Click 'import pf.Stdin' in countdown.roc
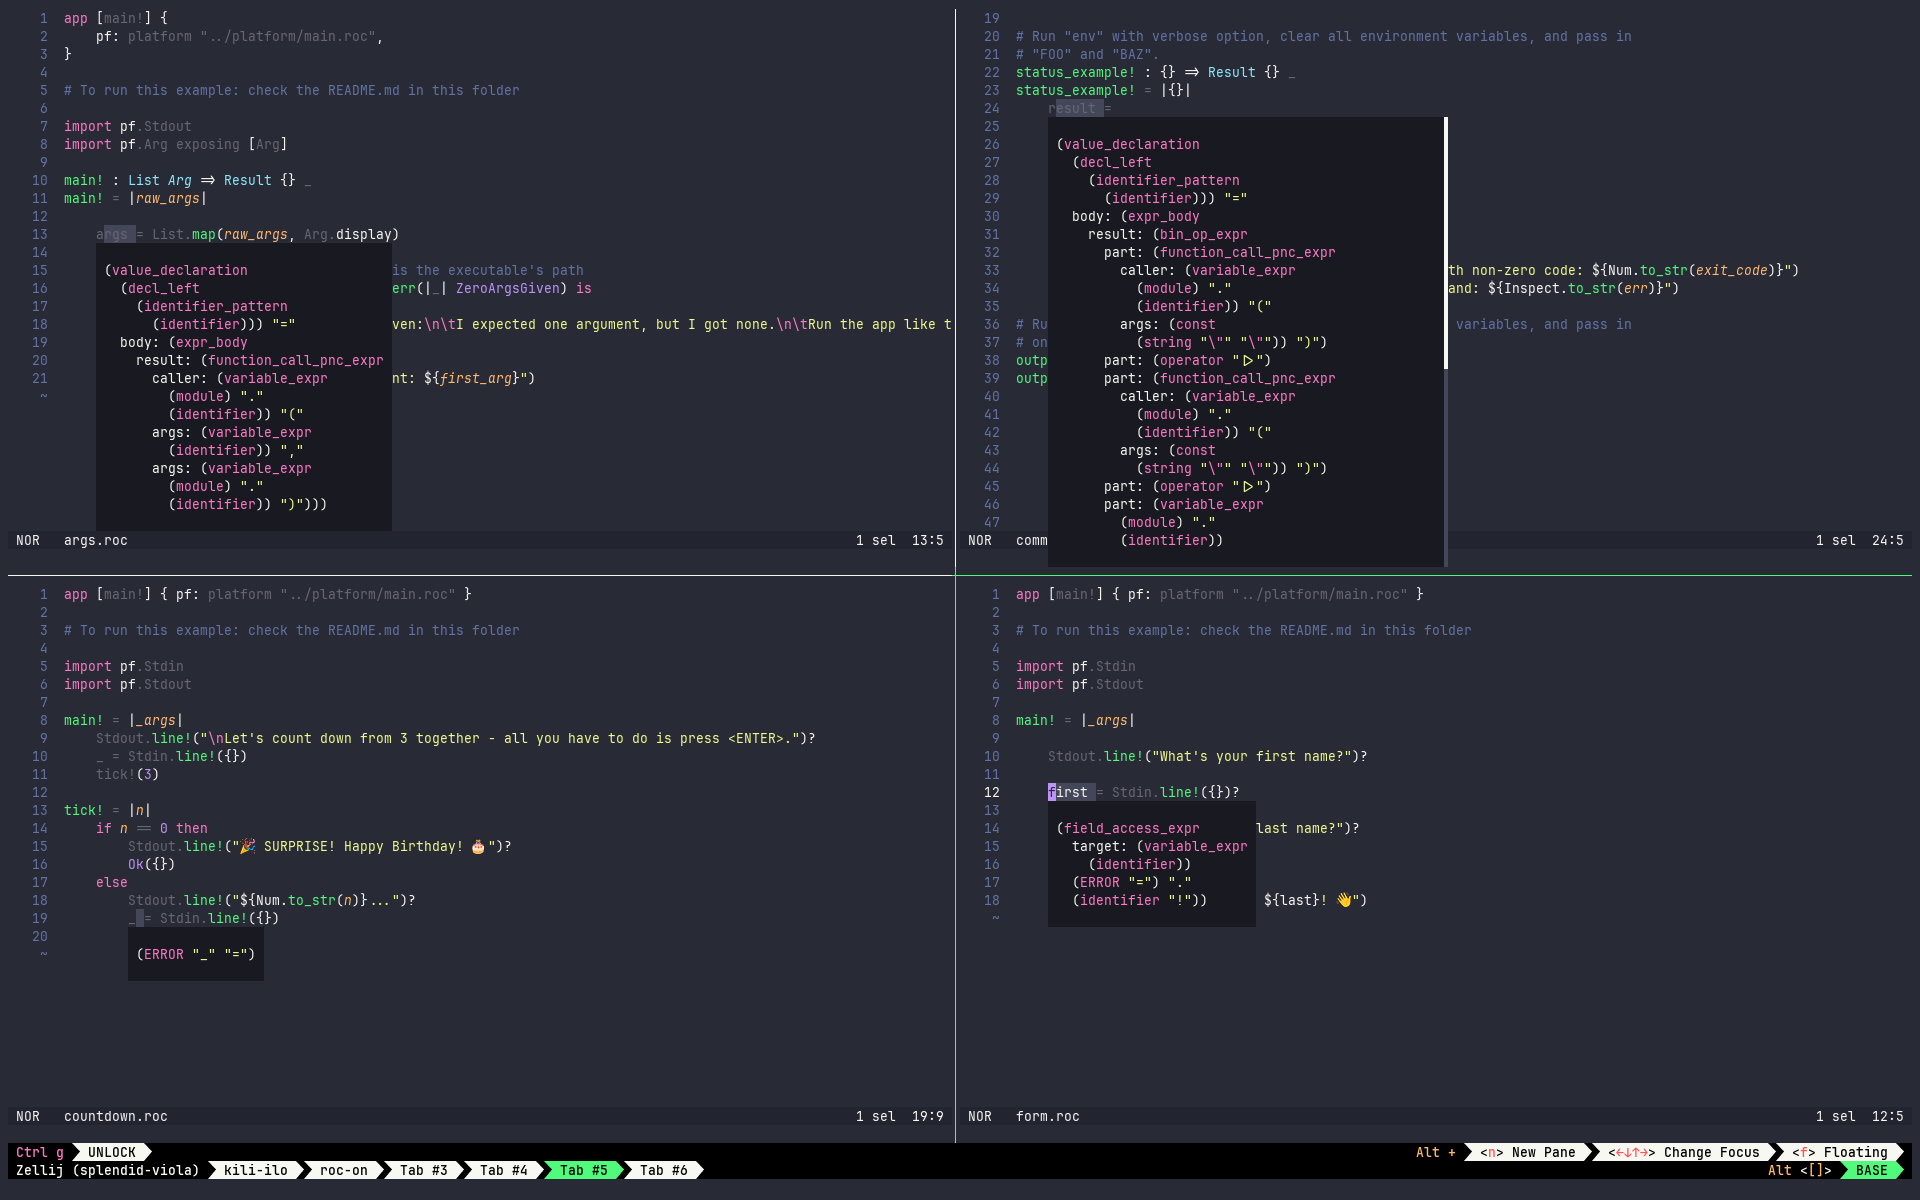Viewport: 1920px width, 1200px height. pos(124,666)
